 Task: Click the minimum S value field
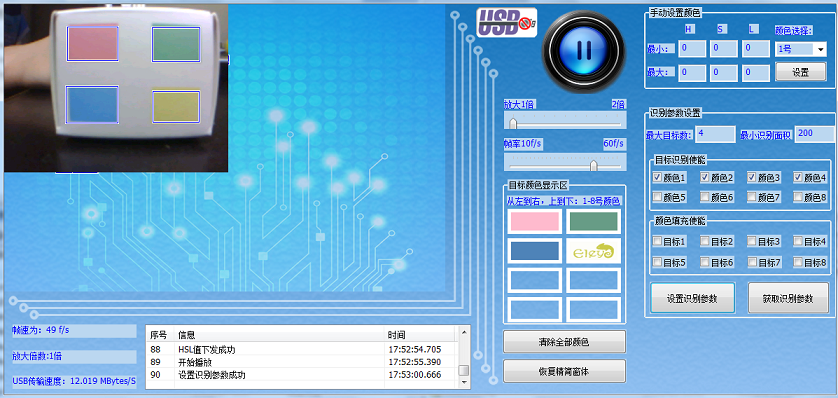(x=724, y=49)
